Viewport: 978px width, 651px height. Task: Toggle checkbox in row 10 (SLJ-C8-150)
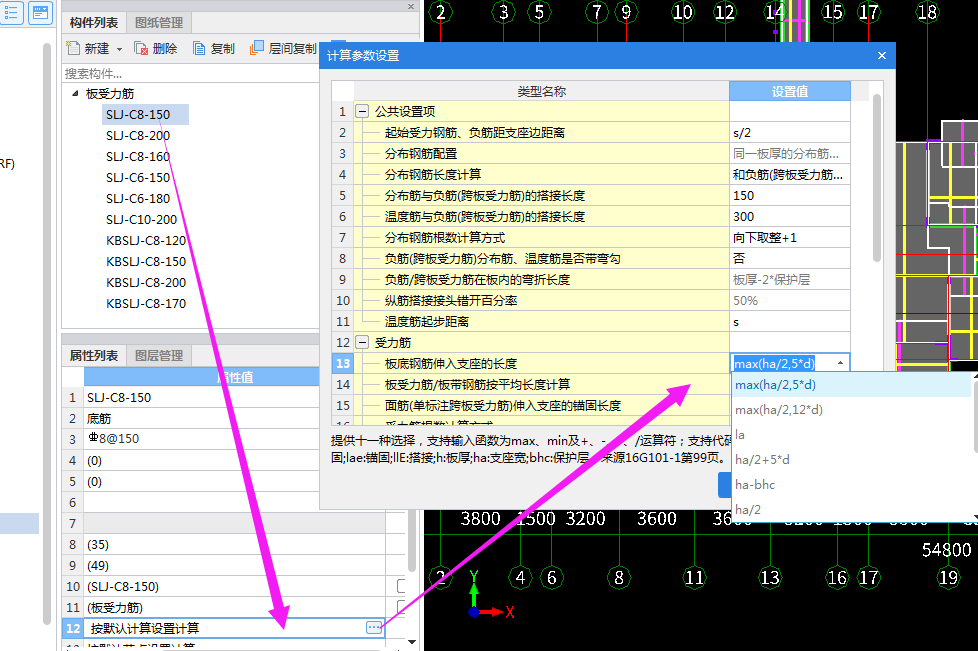tap(401, 586)
